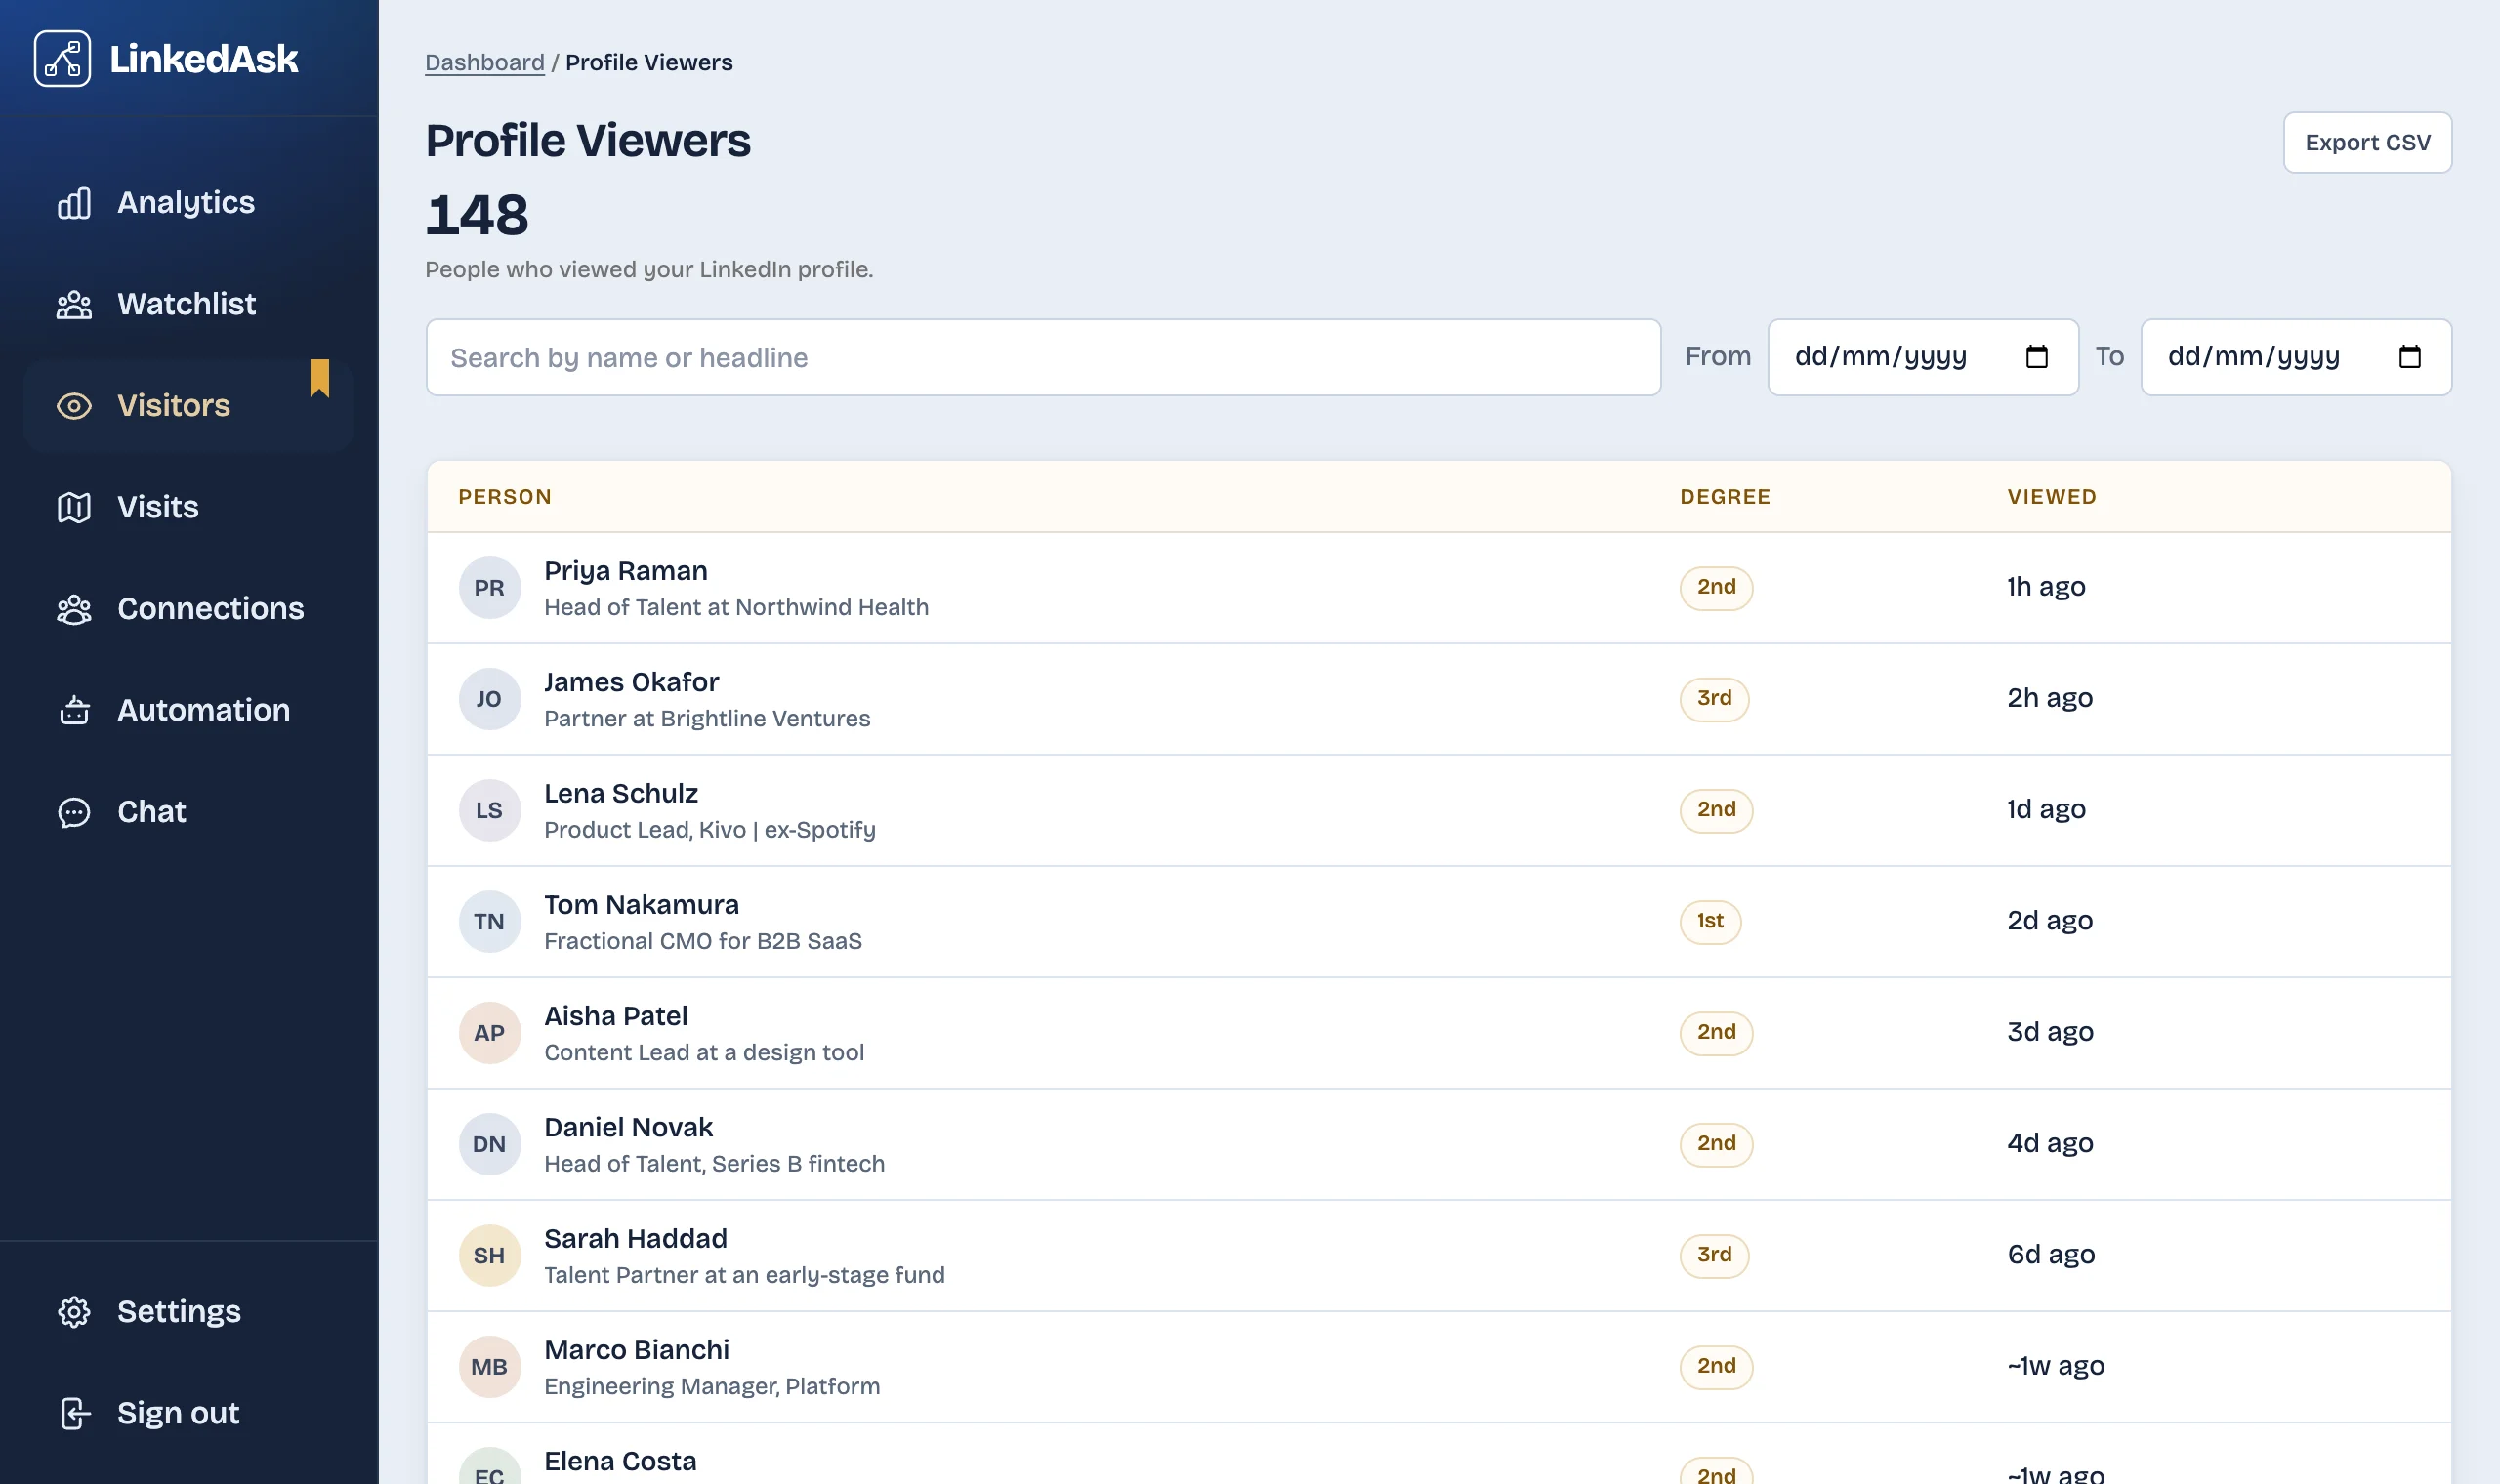Image resolution: width=2500 pixels, height=1484 pixels.
Task: Click Aisha Patel's name
Action: (x=616, y=1016)
